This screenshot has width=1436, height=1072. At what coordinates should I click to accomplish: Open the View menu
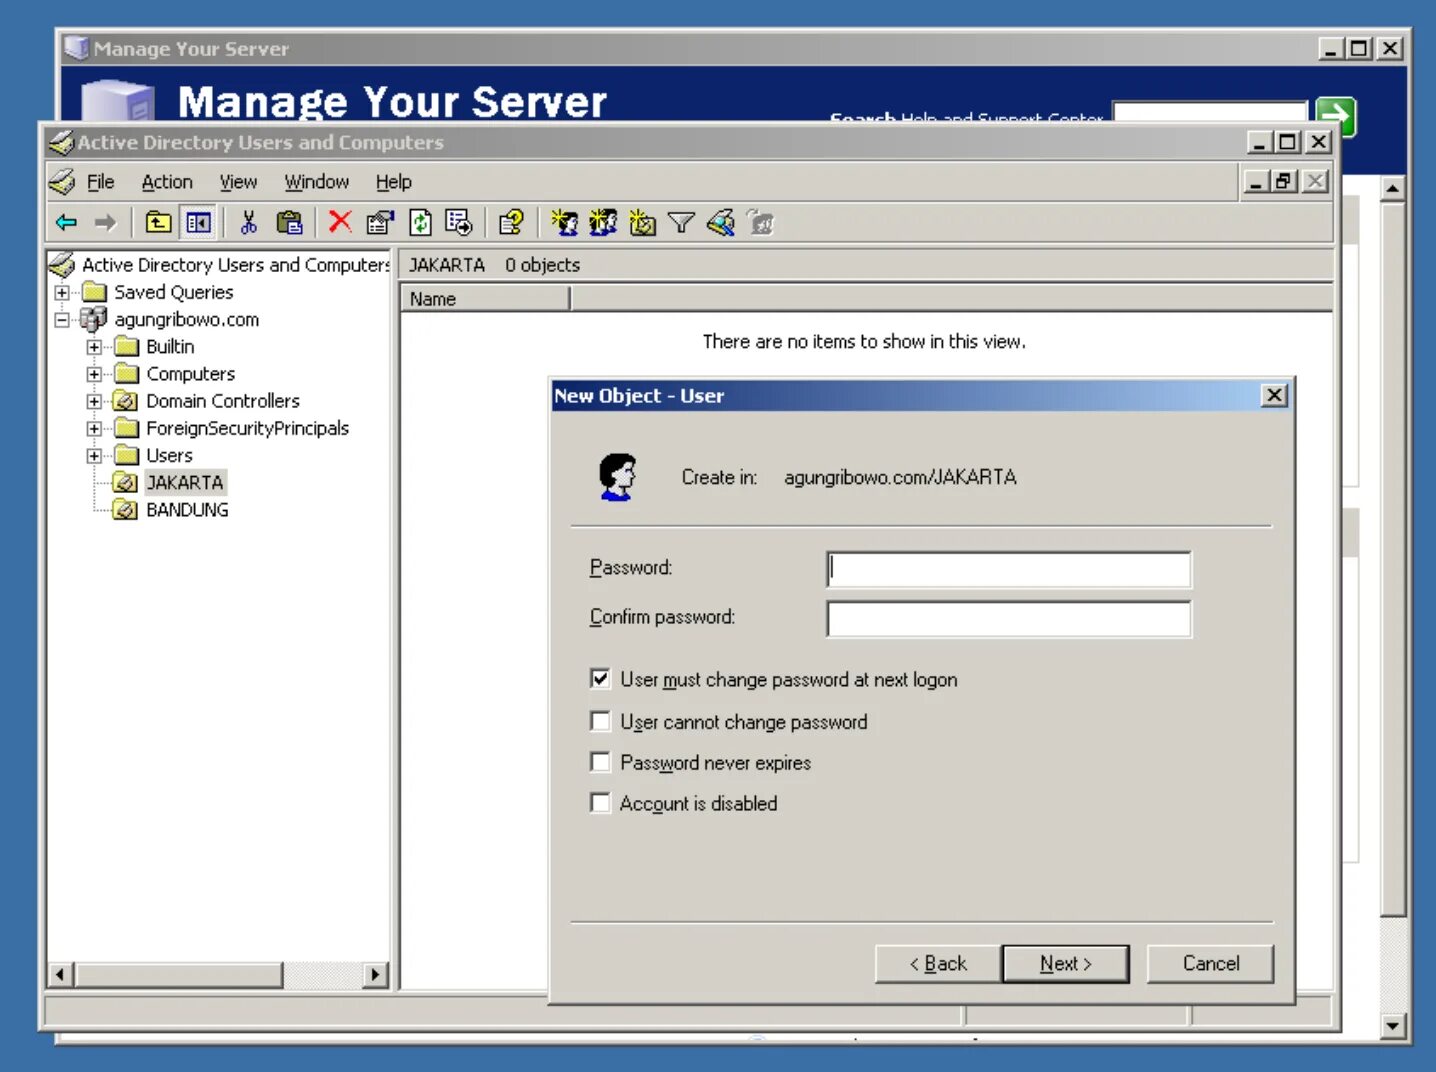pos(238,182)
